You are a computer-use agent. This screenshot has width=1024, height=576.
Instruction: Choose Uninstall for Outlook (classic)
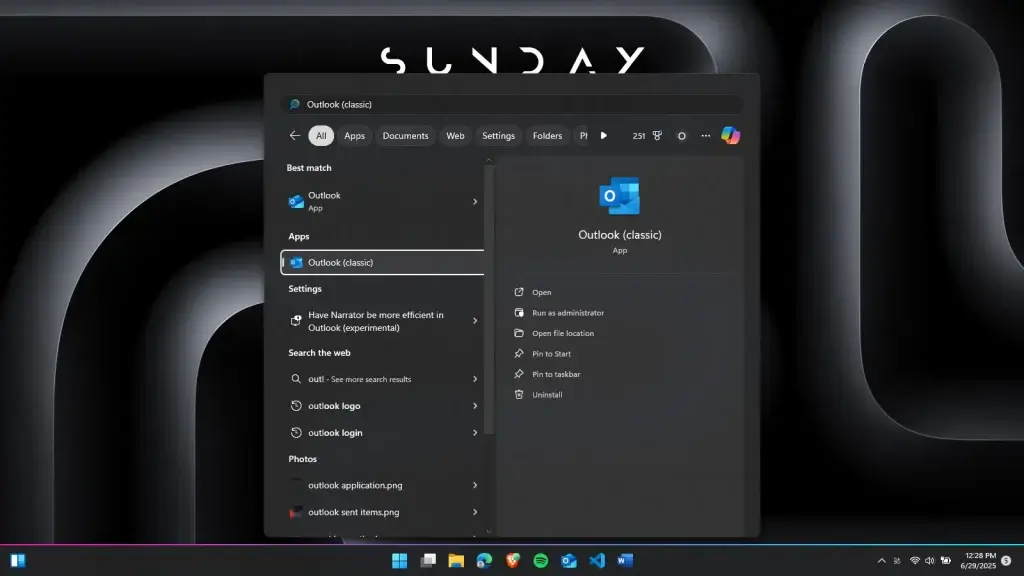click(x=547, y=394)
